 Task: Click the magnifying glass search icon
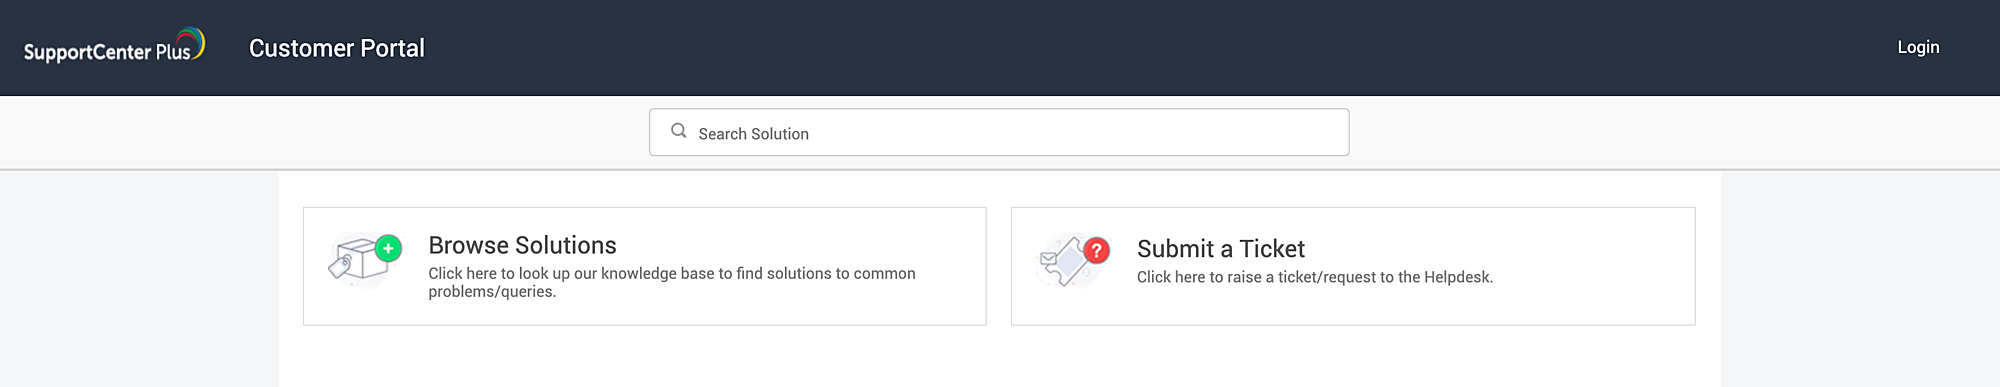[x=679, y=131]
